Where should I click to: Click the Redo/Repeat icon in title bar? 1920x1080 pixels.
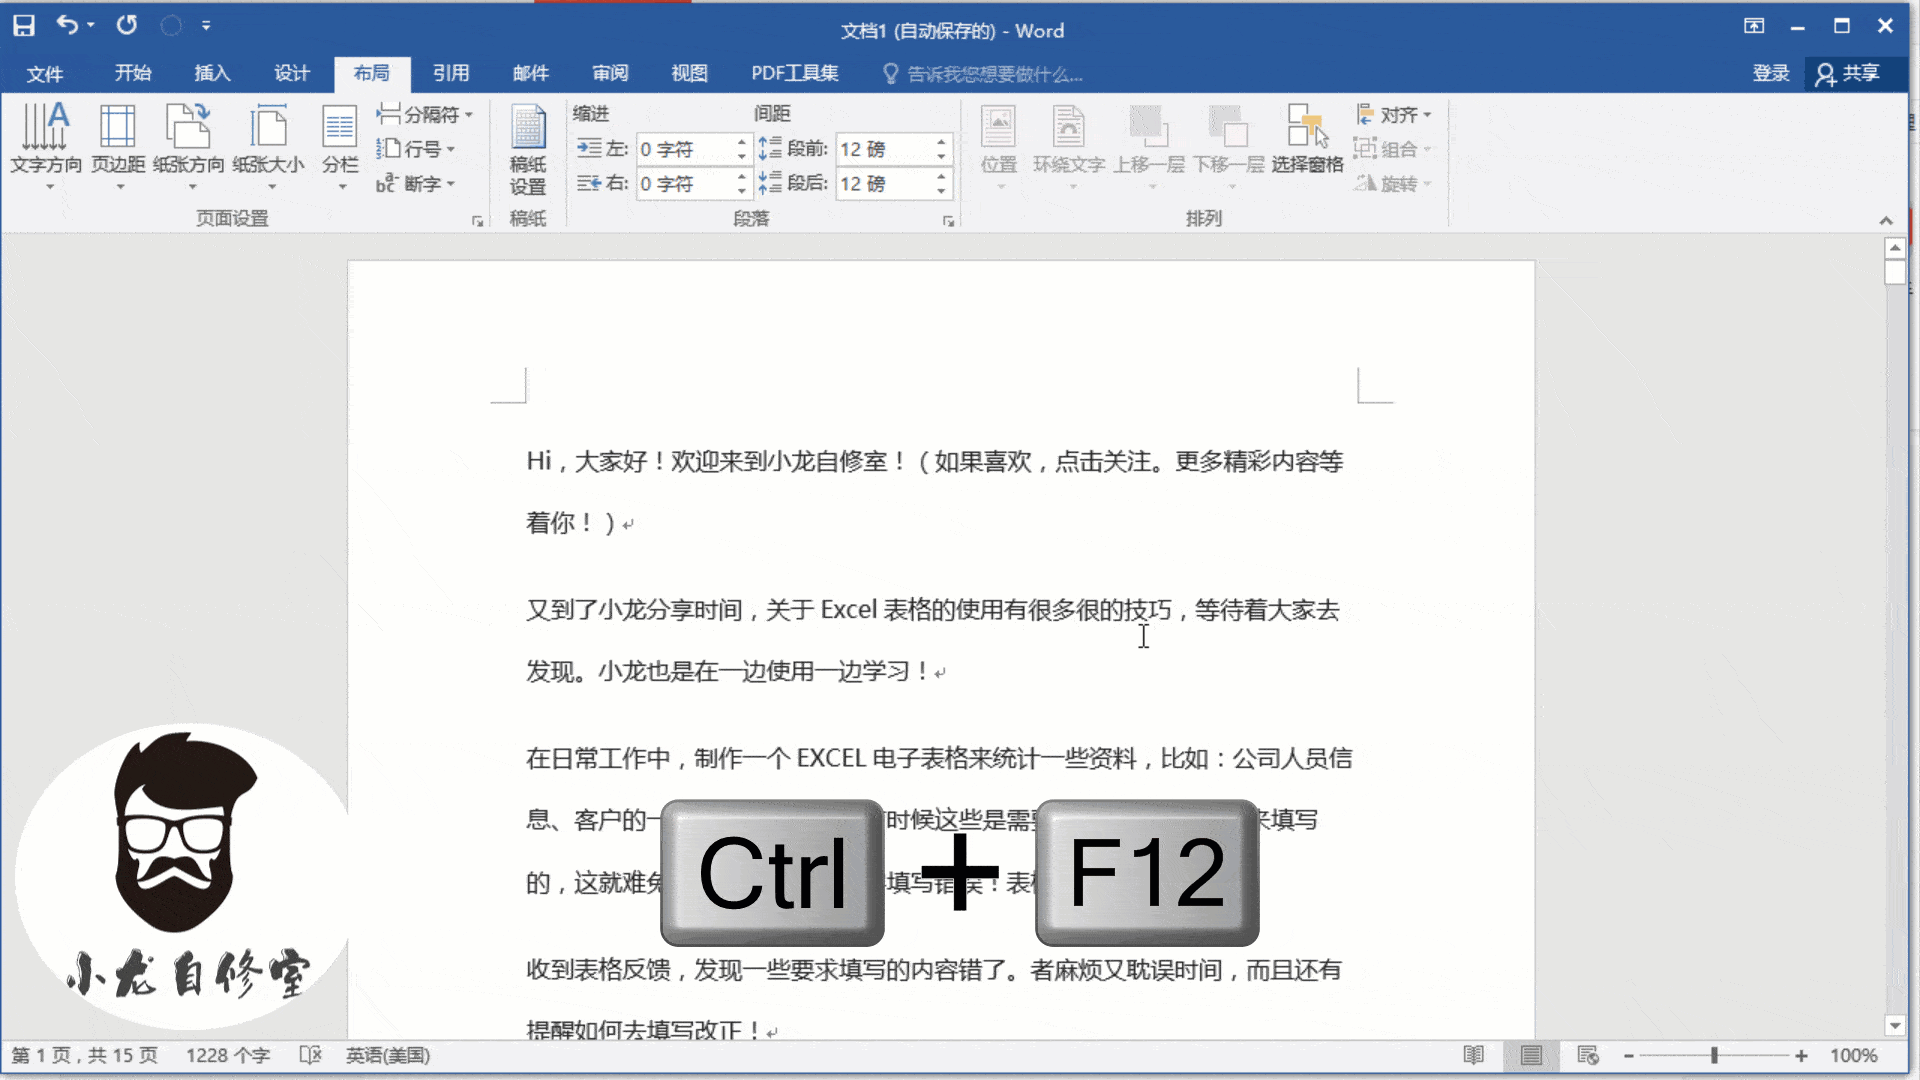pyautogui.click(x=127, y=26)
